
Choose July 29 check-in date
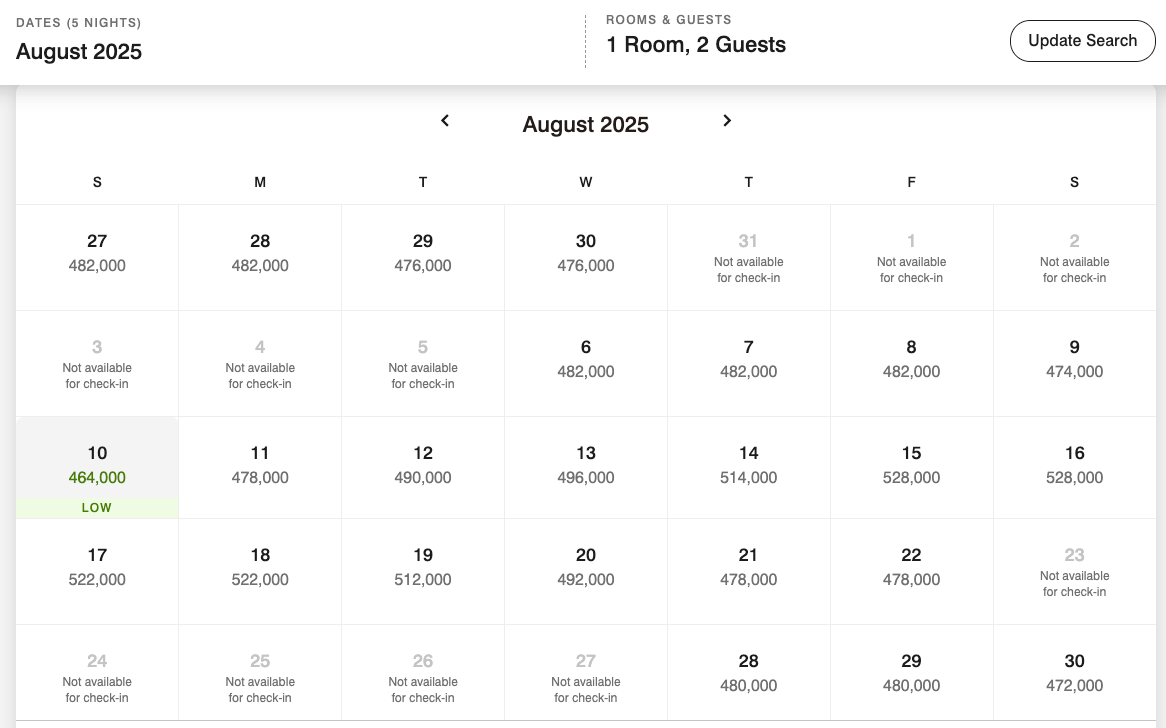tap(423, 254)
